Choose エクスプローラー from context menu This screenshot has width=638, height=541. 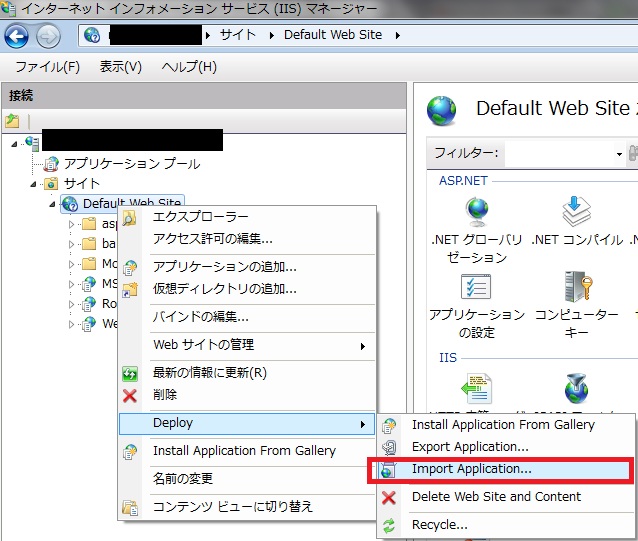(247, 216)
